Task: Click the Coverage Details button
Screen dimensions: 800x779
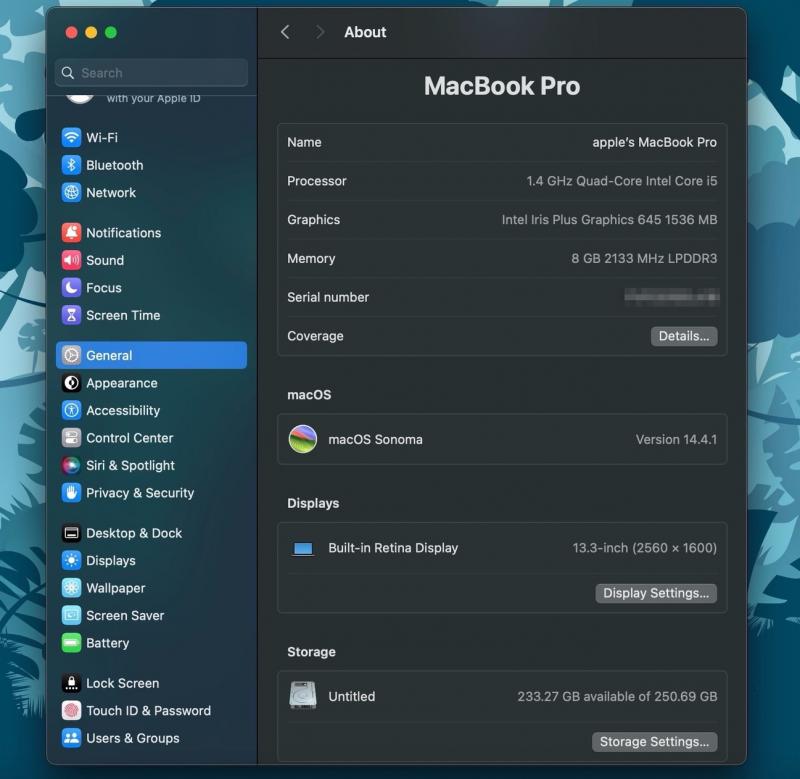Action: (684, 336)
